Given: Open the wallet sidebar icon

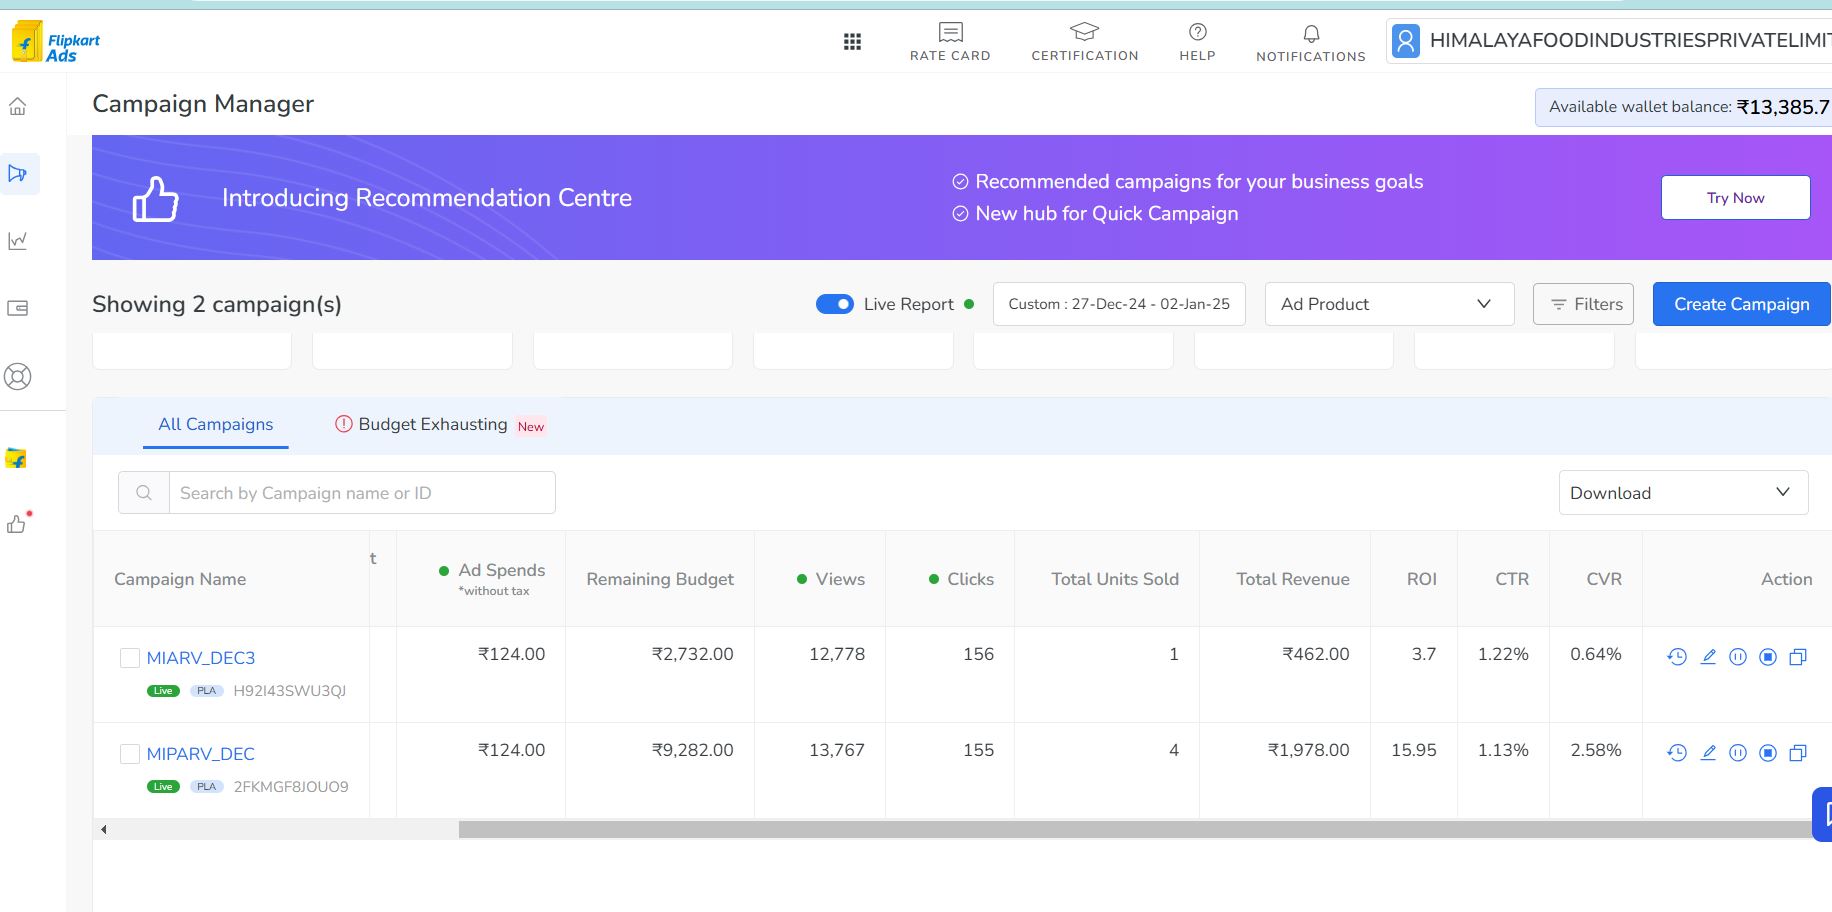Looking at the screenshot, I should tap(18, 308).
